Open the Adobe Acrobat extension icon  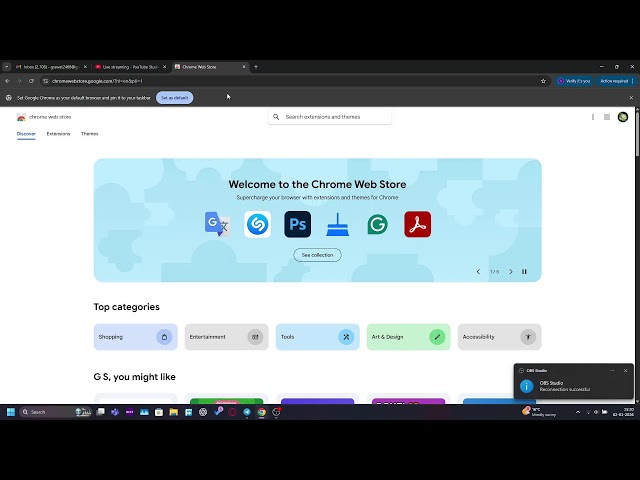(418, 224)
